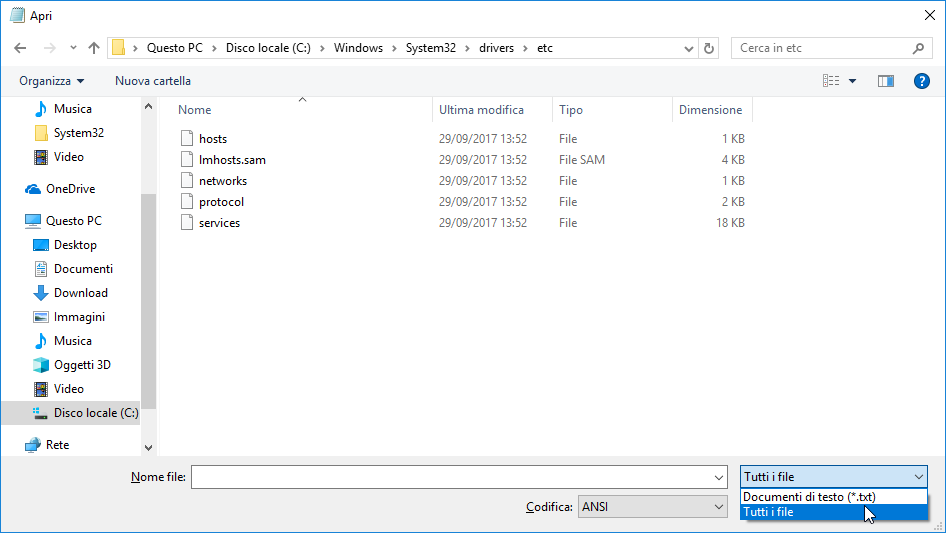Expand the Nome file history dropdown
Viewport: 946px width, 533px height.
pos(718,478)
